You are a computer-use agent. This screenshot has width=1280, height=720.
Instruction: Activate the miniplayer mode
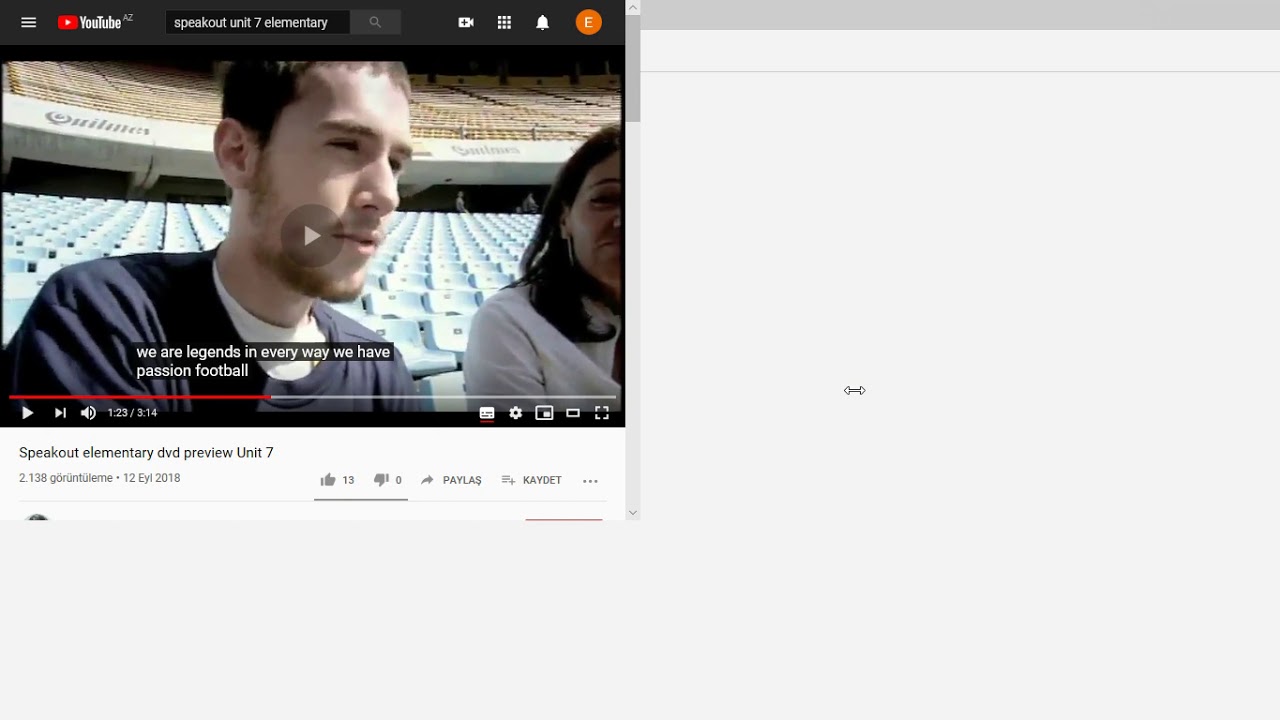pyautogui.click(x=544, y=413)
